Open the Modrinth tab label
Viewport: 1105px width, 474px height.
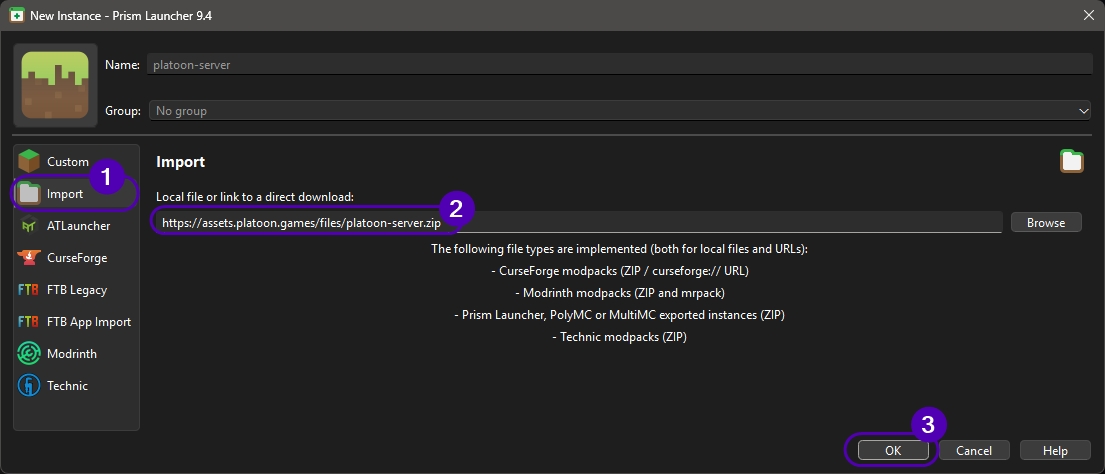[72, 354]
